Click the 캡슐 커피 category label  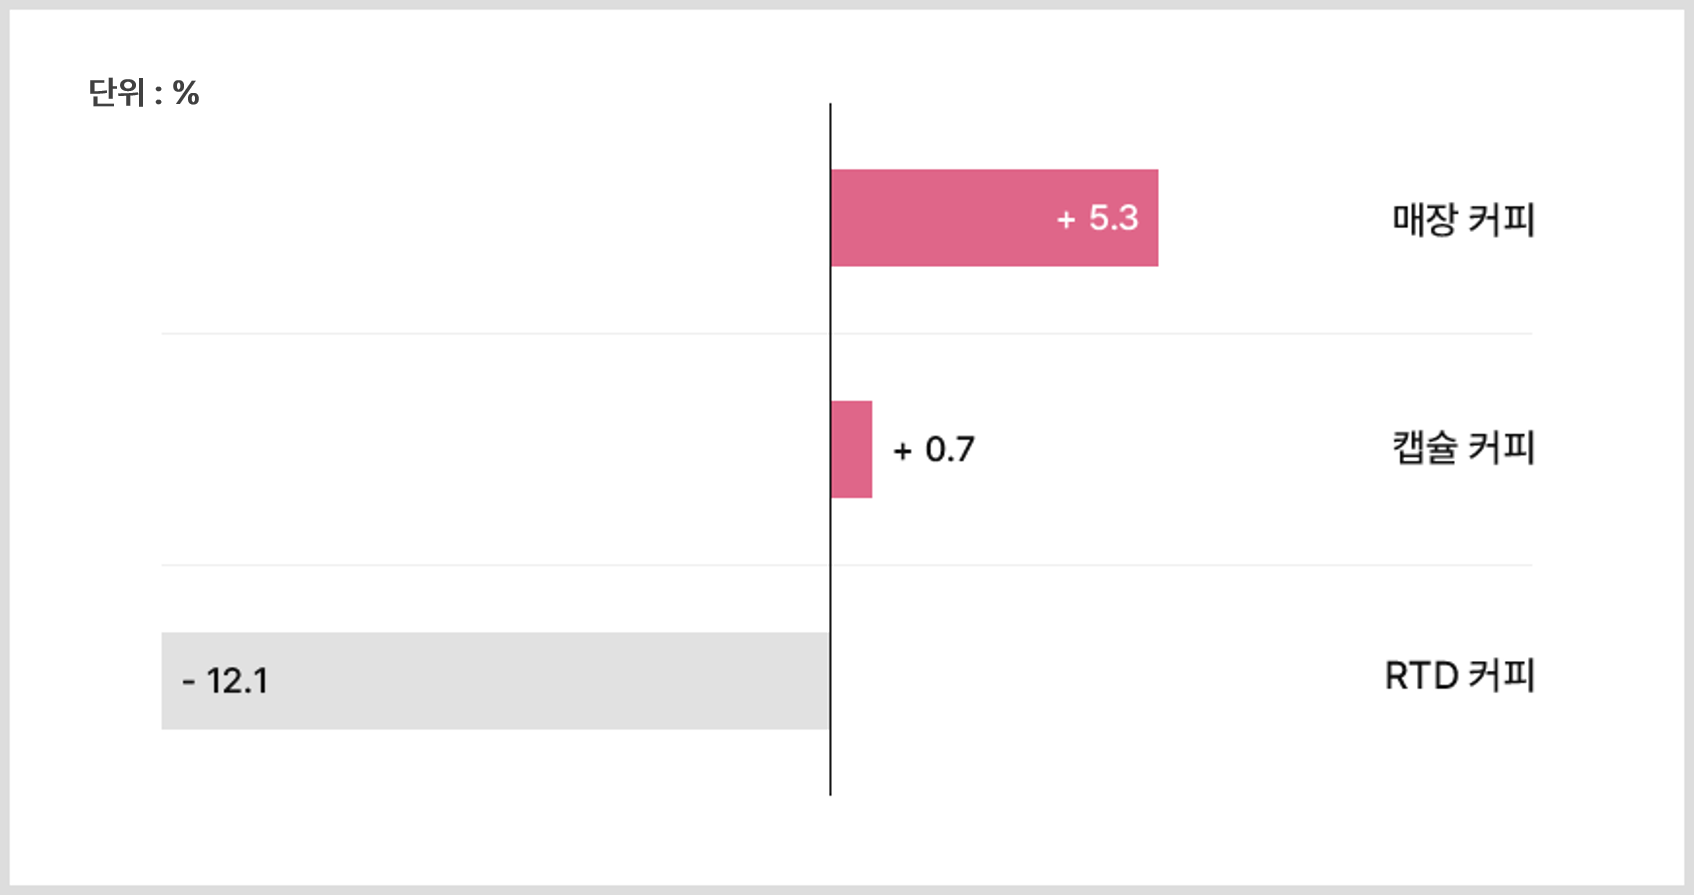pos(1463,447)
